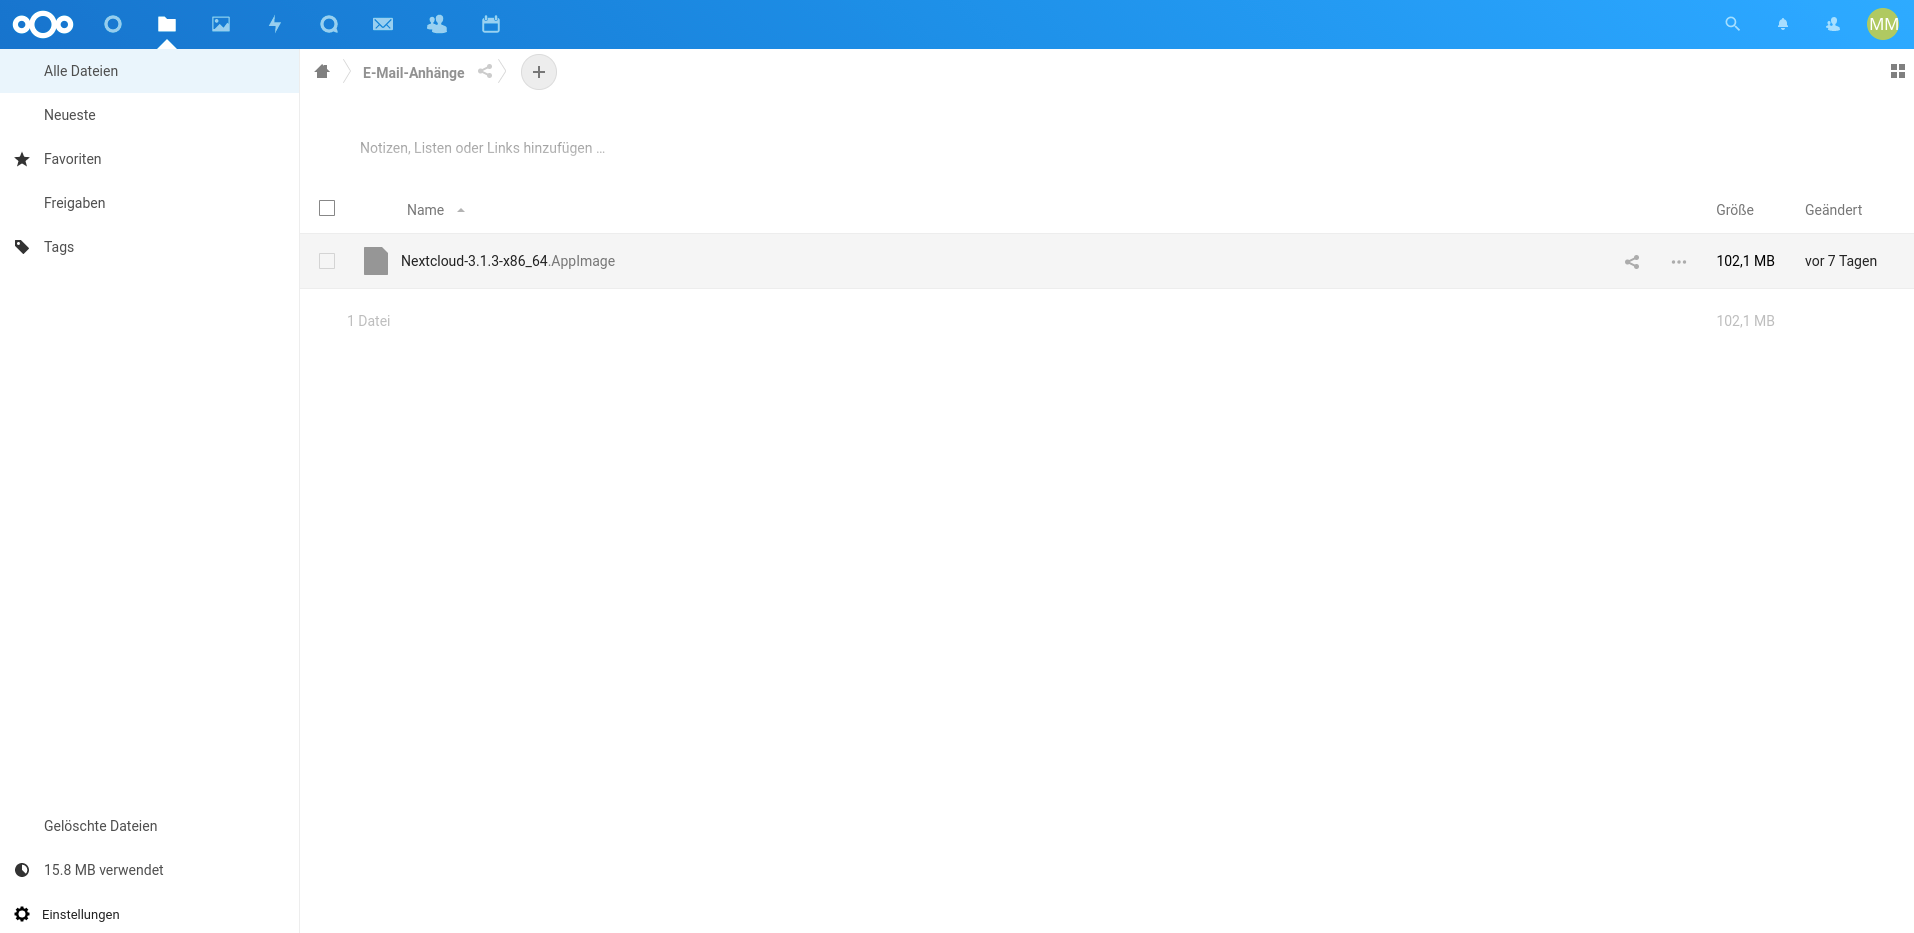Image resolution: width=1914 pixels, height=933 pixels.
Task: Select Alle Dateien in sidebar
Action: [x=150, y=71]
